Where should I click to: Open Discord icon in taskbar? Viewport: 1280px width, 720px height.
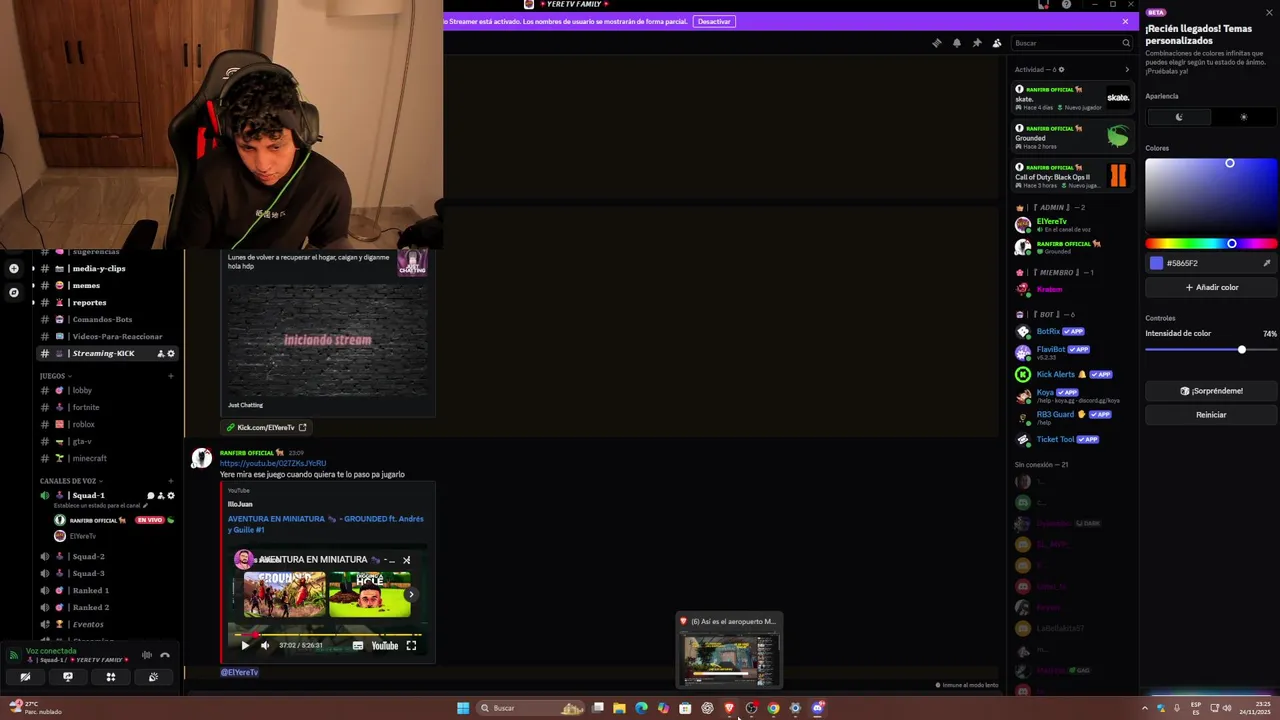[x=818, y=708]
